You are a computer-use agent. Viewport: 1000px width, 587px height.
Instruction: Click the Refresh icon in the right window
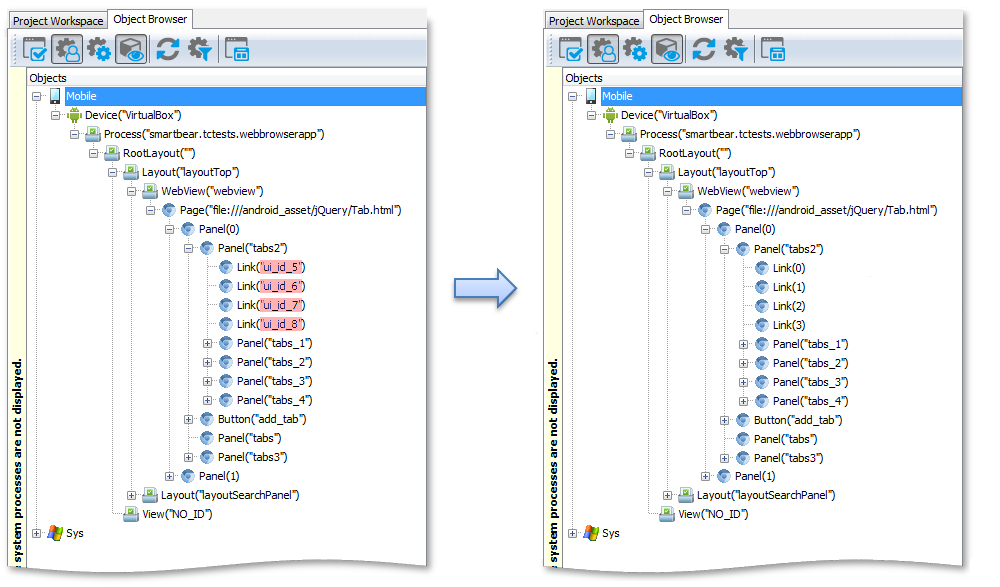point(703,48)
